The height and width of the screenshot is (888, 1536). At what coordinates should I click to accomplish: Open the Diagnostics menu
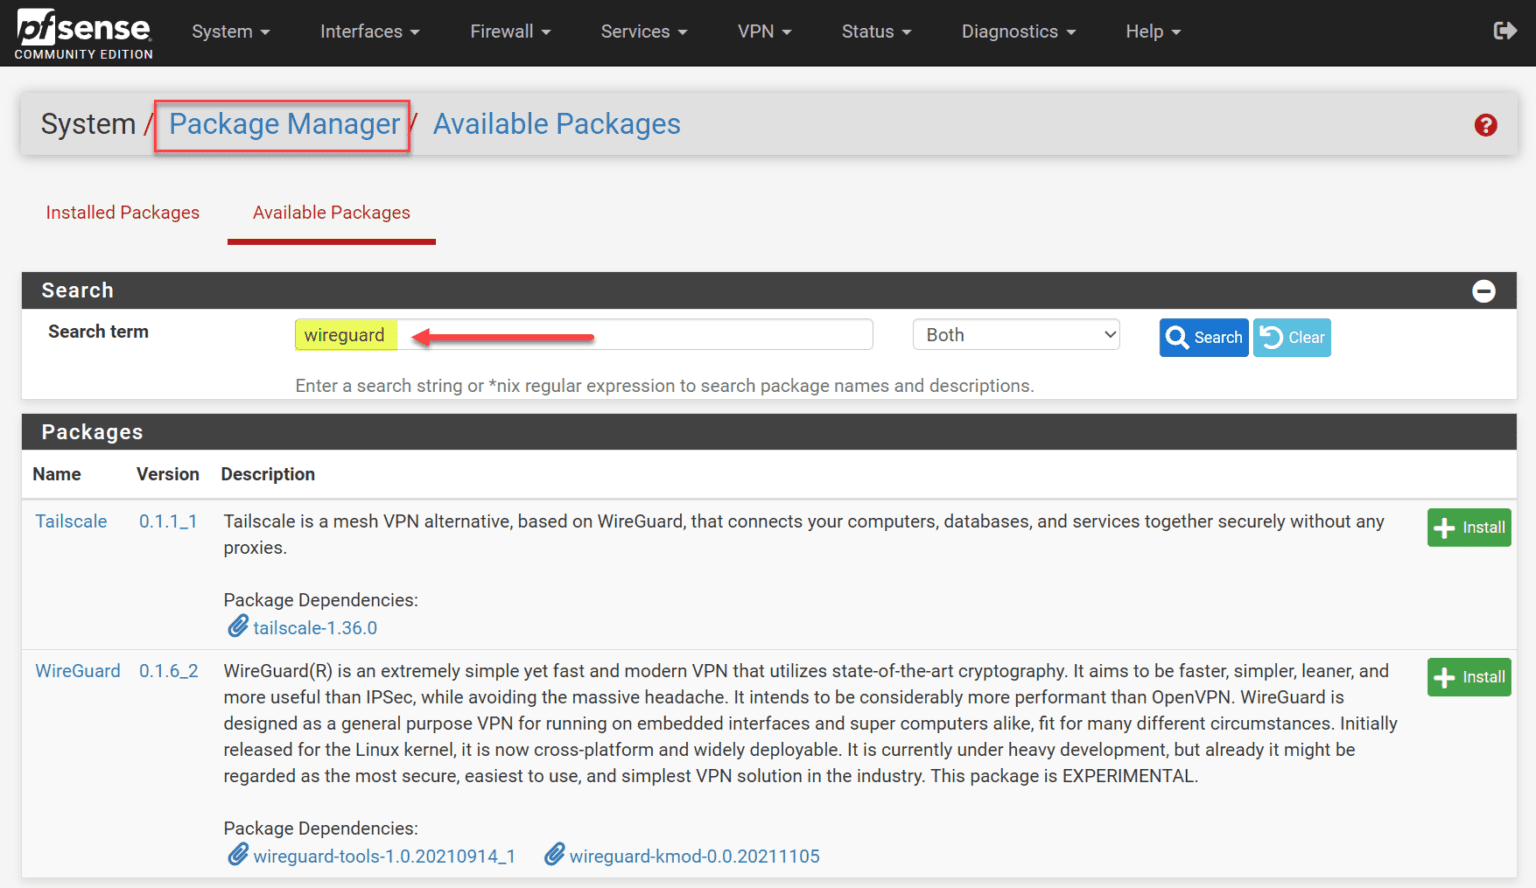(x=1018, y=31)
